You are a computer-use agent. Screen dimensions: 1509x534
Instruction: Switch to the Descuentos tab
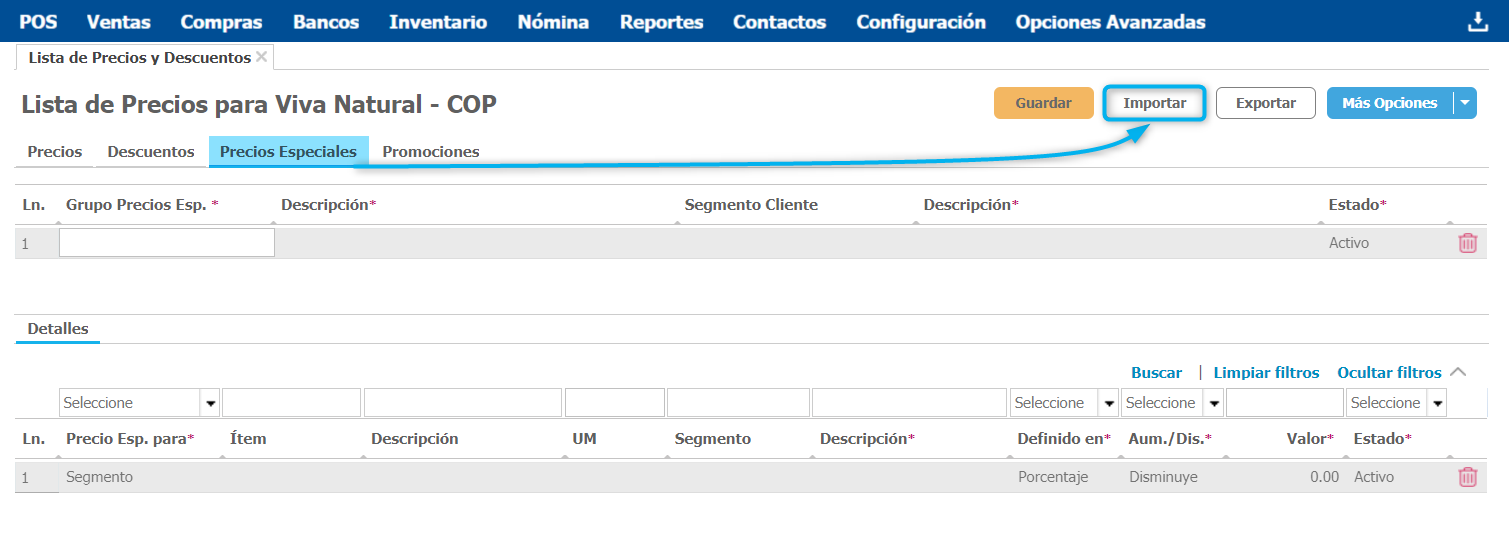[151, 152]
